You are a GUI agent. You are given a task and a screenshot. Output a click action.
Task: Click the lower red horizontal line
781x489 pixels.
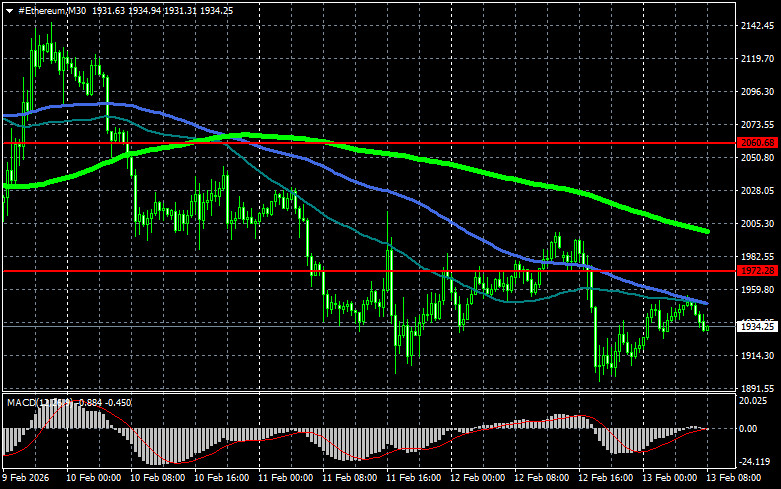(x=250, y=271)
